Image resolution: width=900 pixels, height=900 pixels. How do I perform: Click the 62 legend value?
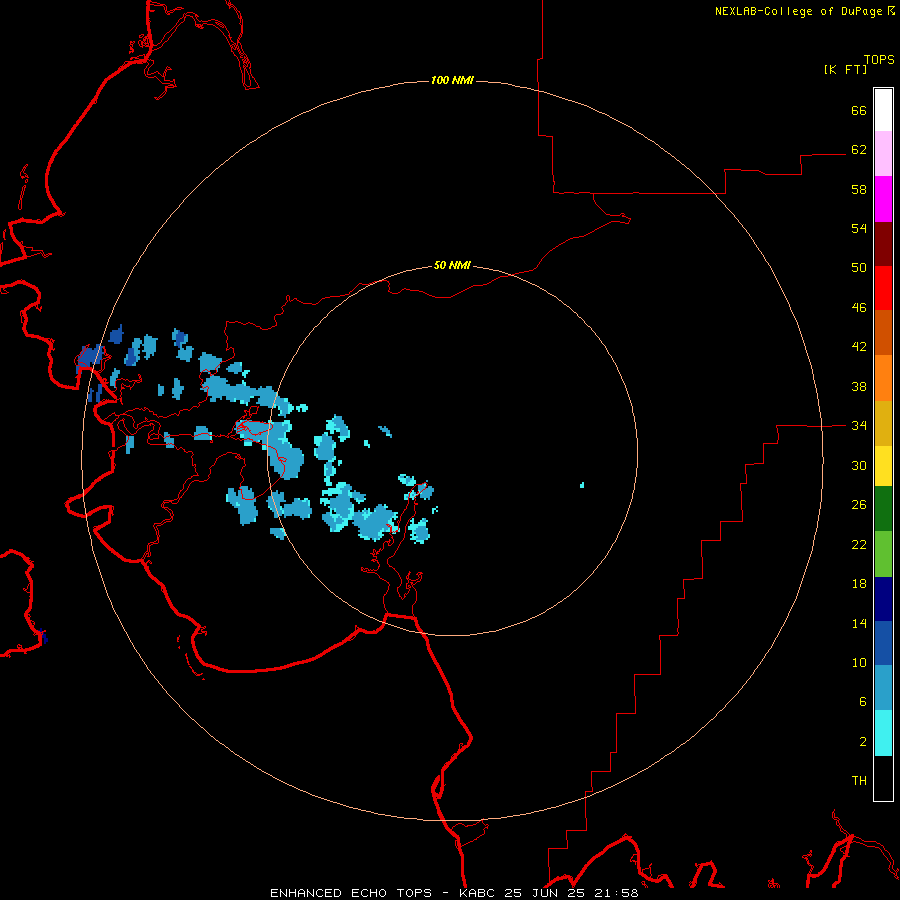coord(859,150)
